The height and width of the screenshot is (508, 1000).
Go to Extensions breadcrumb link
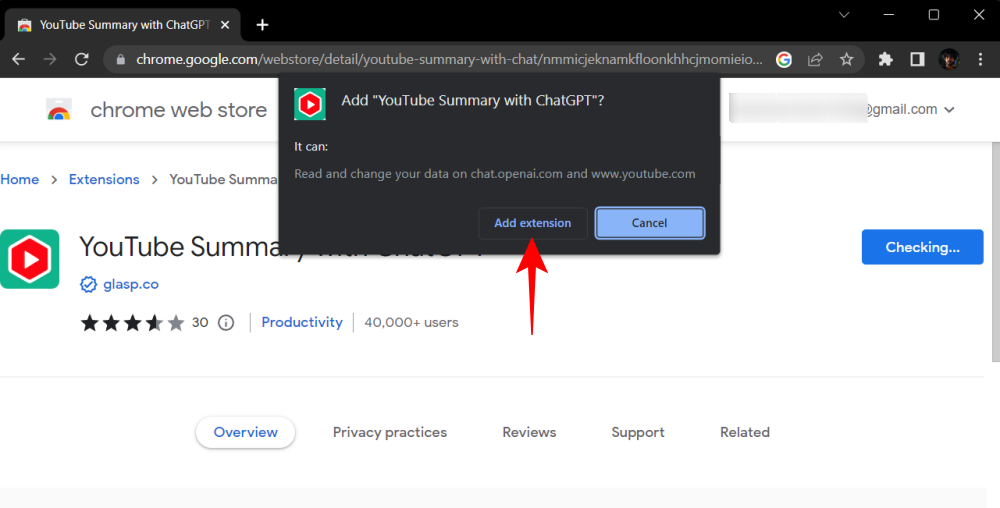coord(104,180)
